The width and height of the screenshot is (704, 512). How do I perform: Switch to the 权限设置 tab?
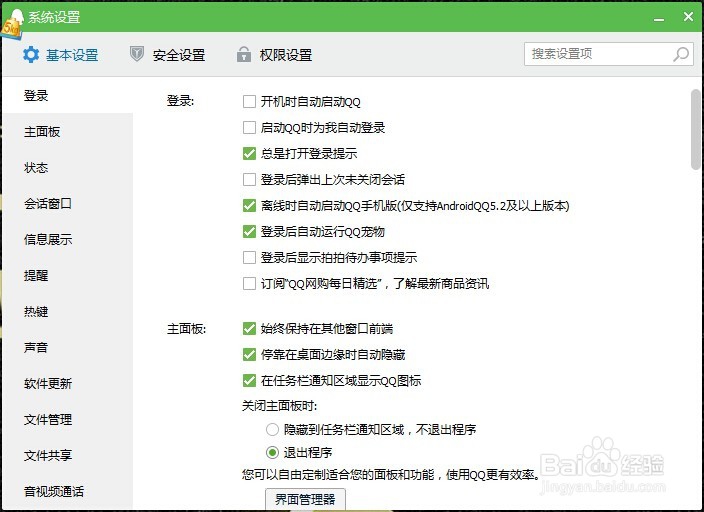pos(274,55)
